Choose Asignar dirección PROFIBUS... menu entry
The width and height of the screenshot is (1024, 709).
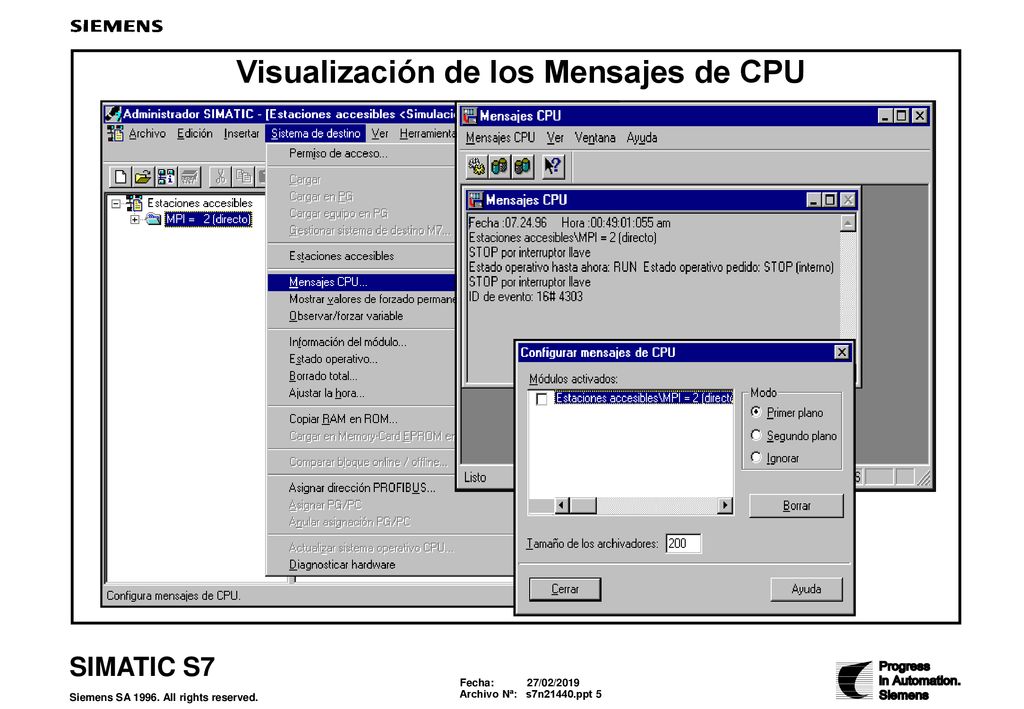360,488
